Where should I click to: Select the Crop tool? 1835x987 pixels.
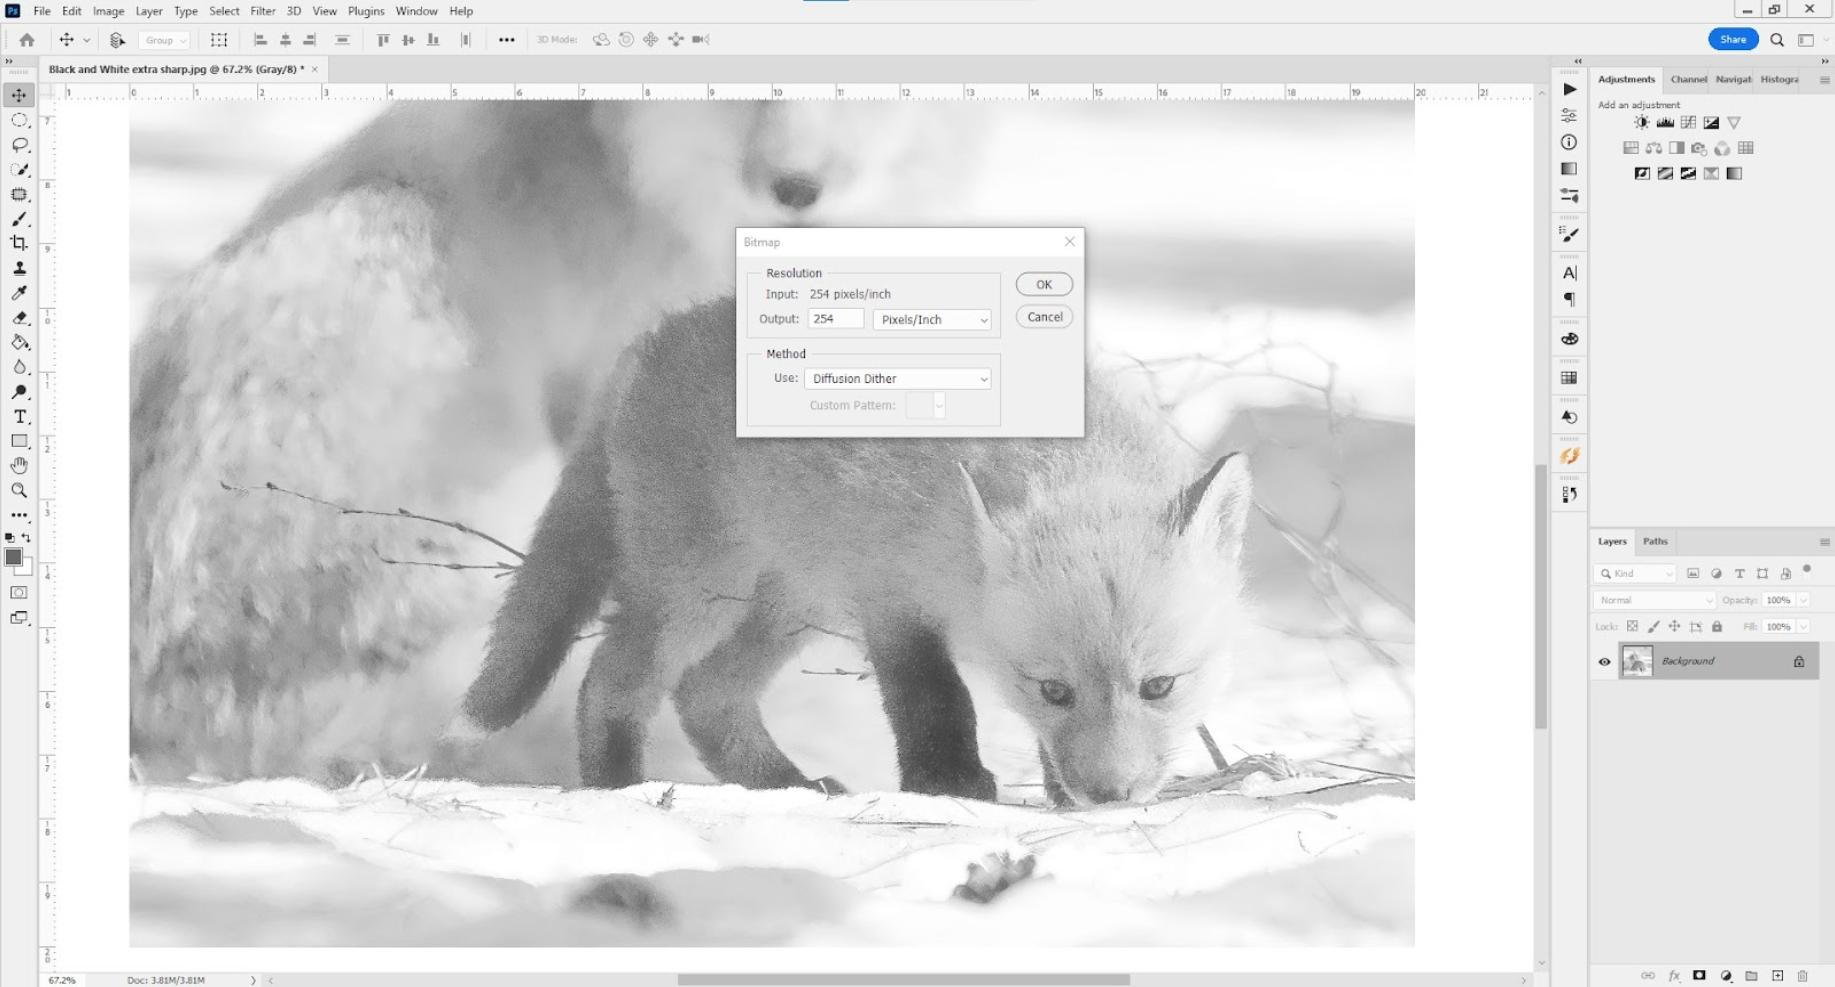tap(19, 243)
